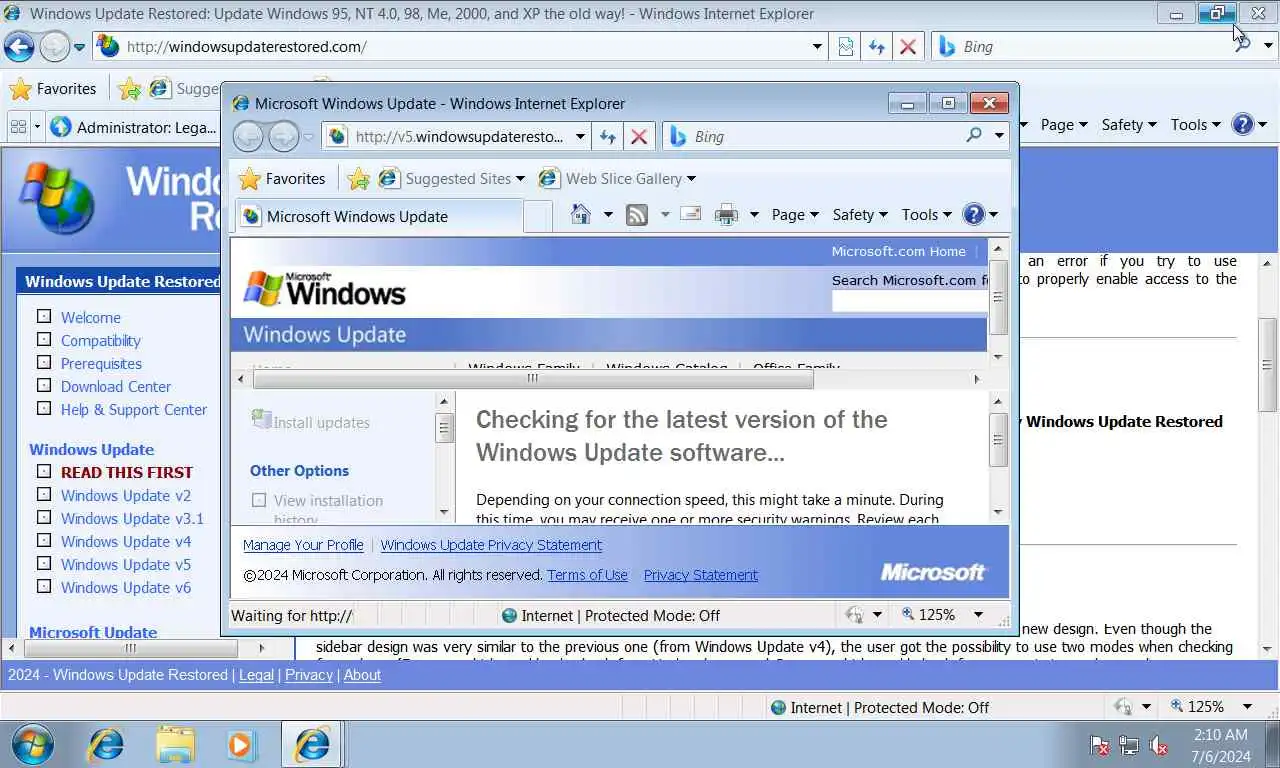Click Help icon in front window toolbar
The height and width of the screenshot is (768, 1280).
pos(974,214)
